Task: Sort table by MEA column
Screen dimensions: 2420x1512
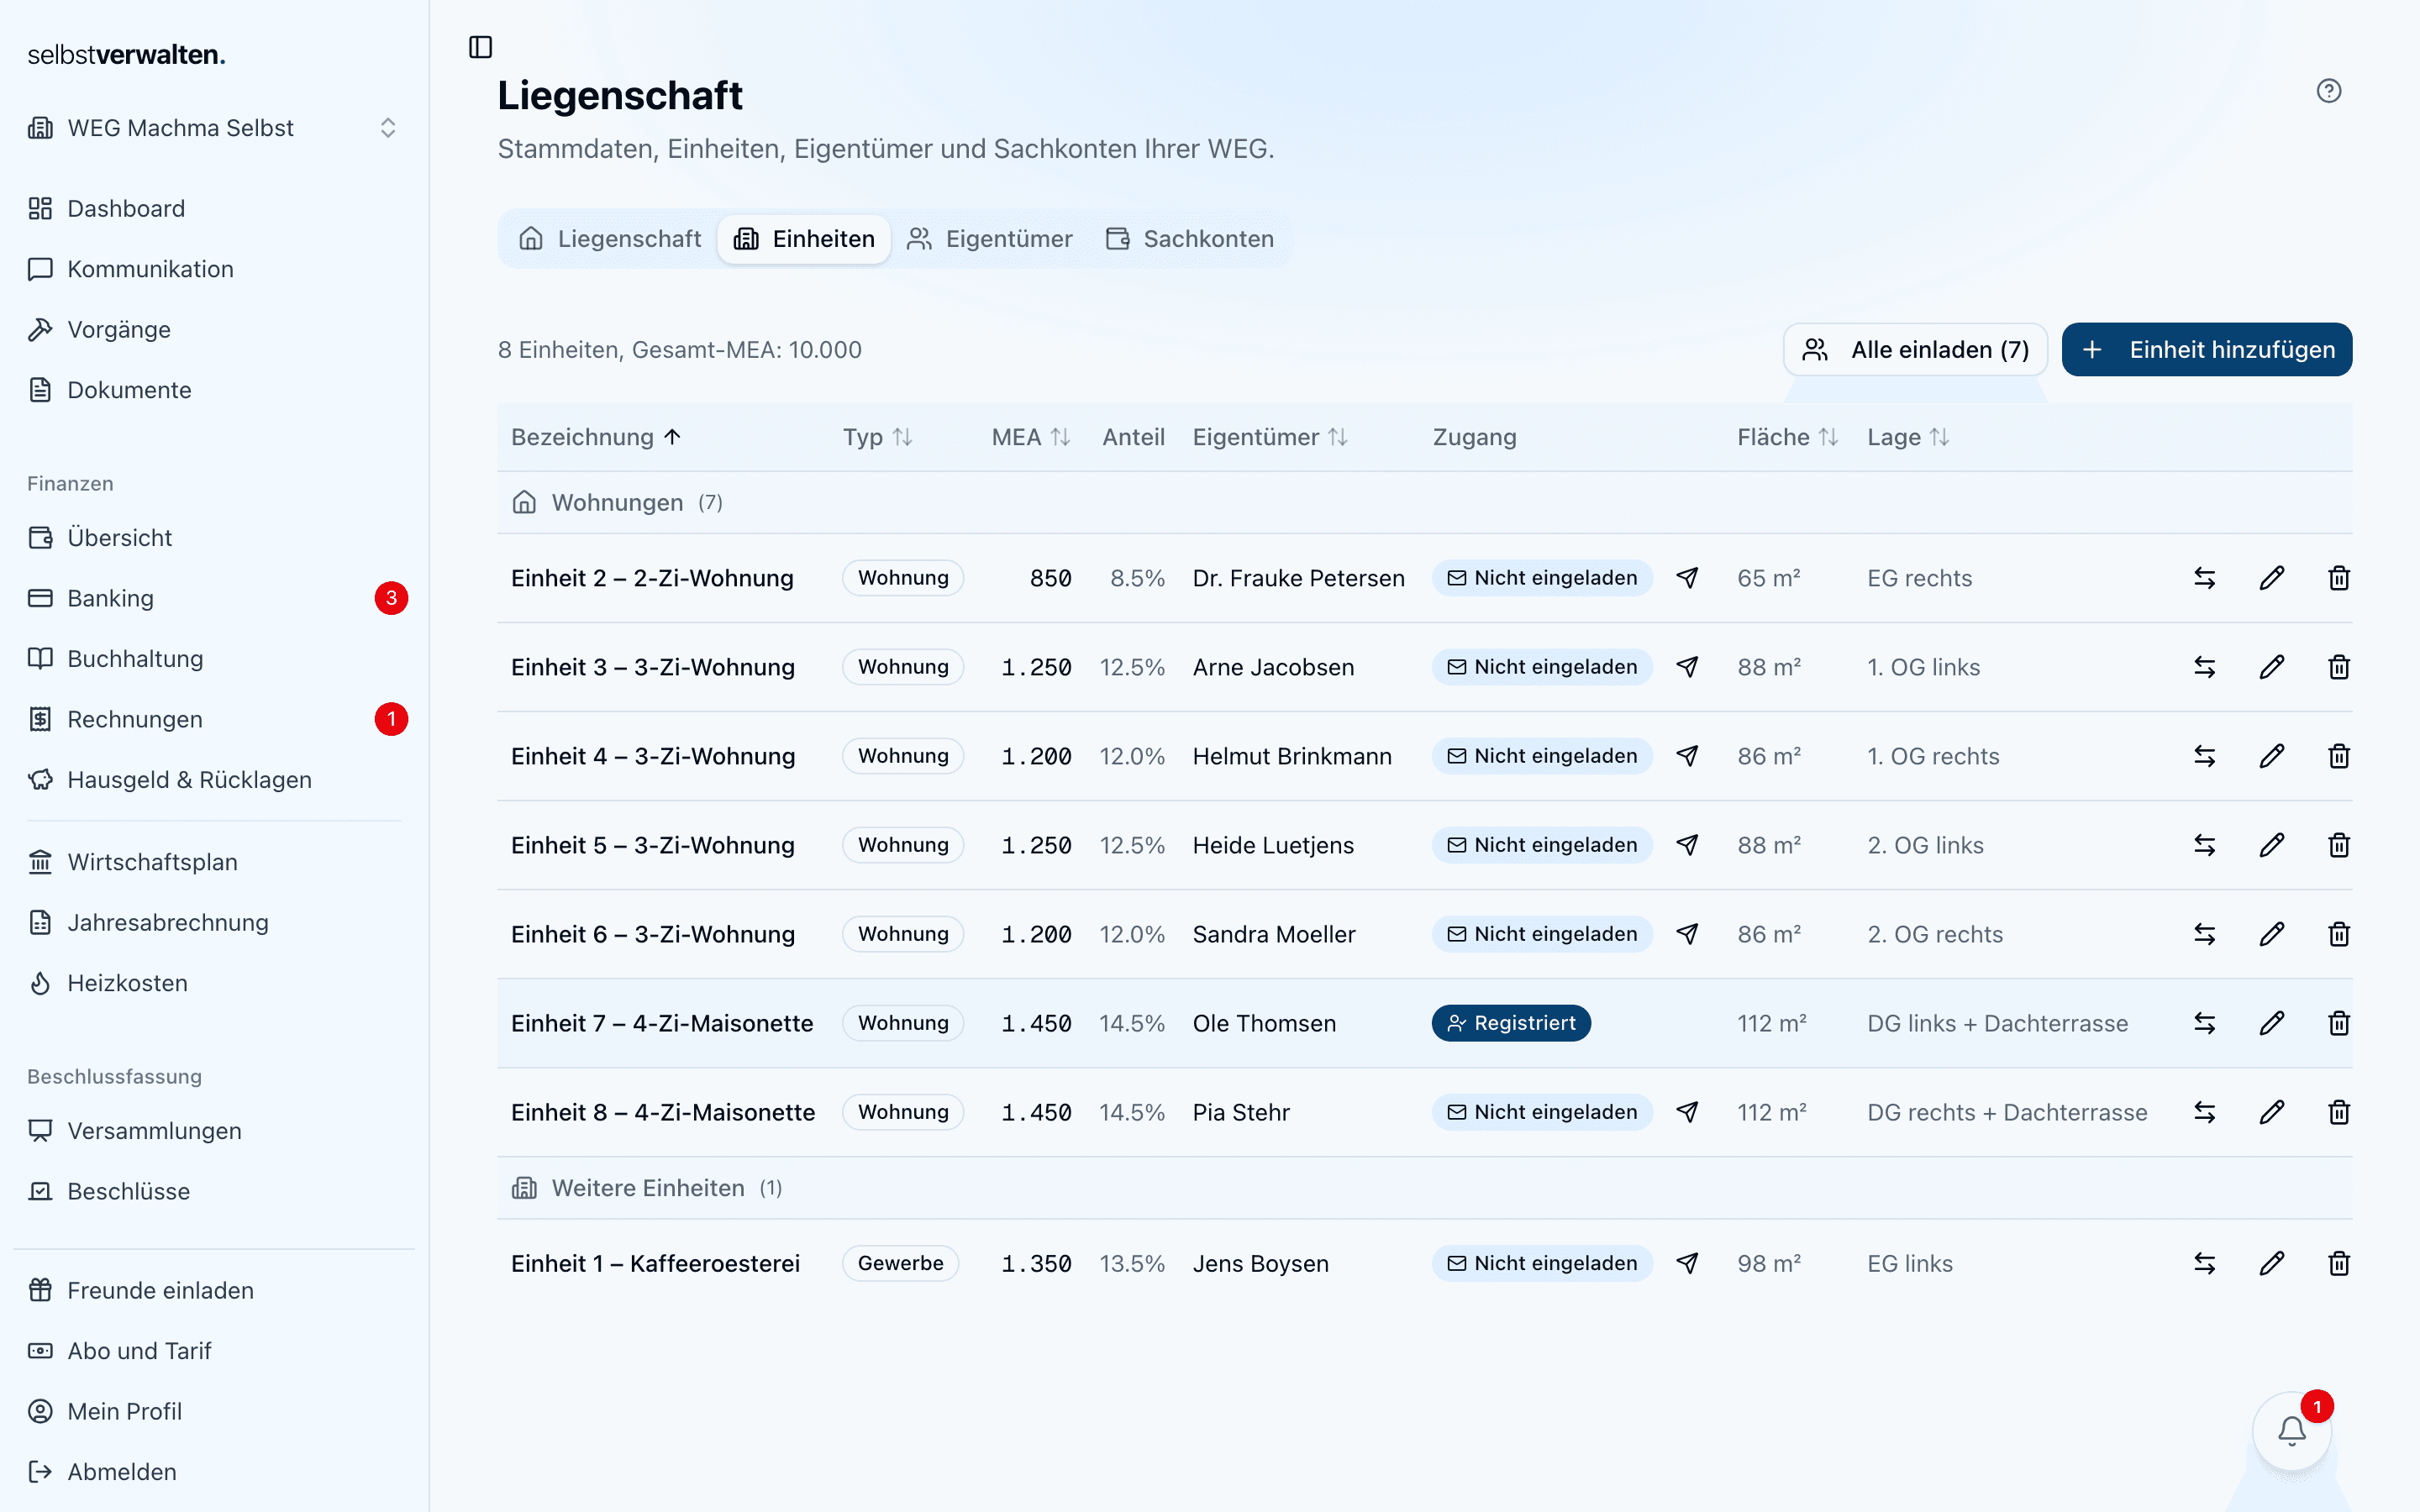Action: (1031, 437)
